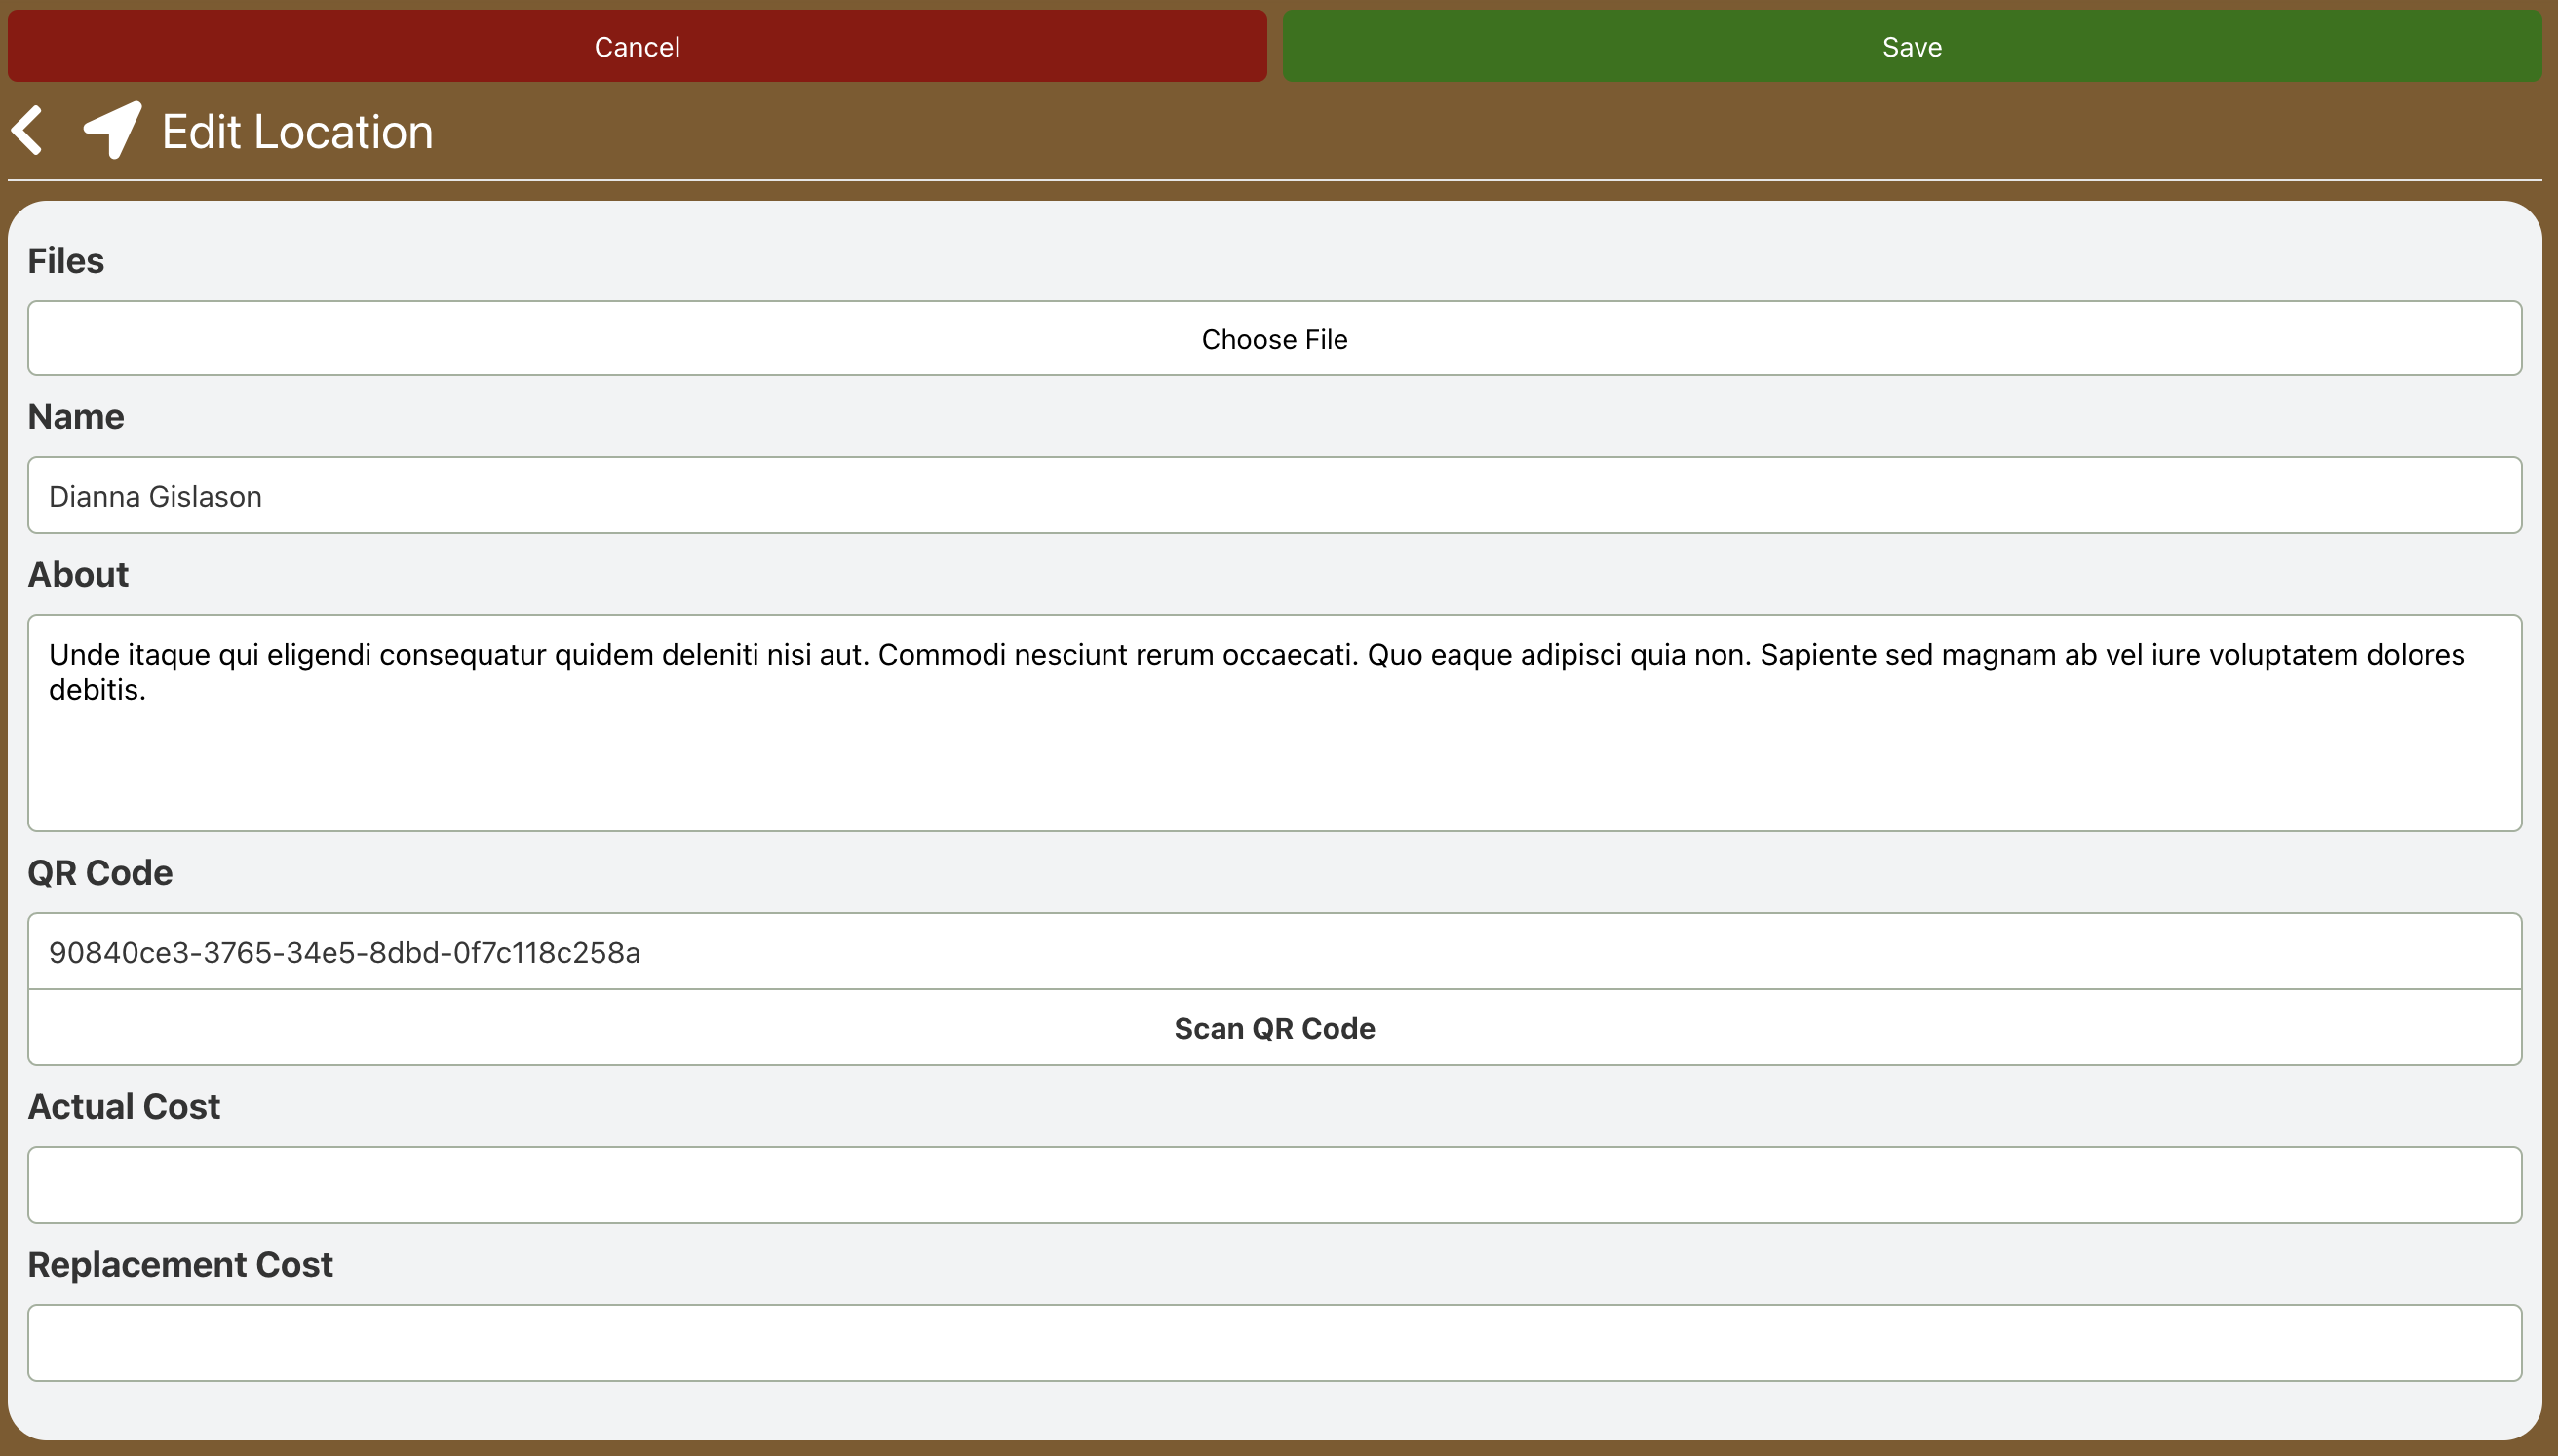Open the Choose File picker
Screen dimensions: 2558x1456
[x=1274, y=339]
